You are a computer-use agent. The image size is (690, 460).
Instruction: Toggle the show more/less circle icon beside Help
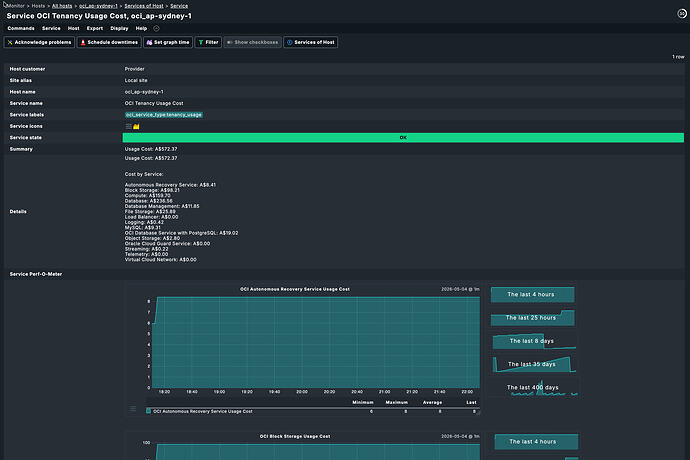click(x=156, y=29)
